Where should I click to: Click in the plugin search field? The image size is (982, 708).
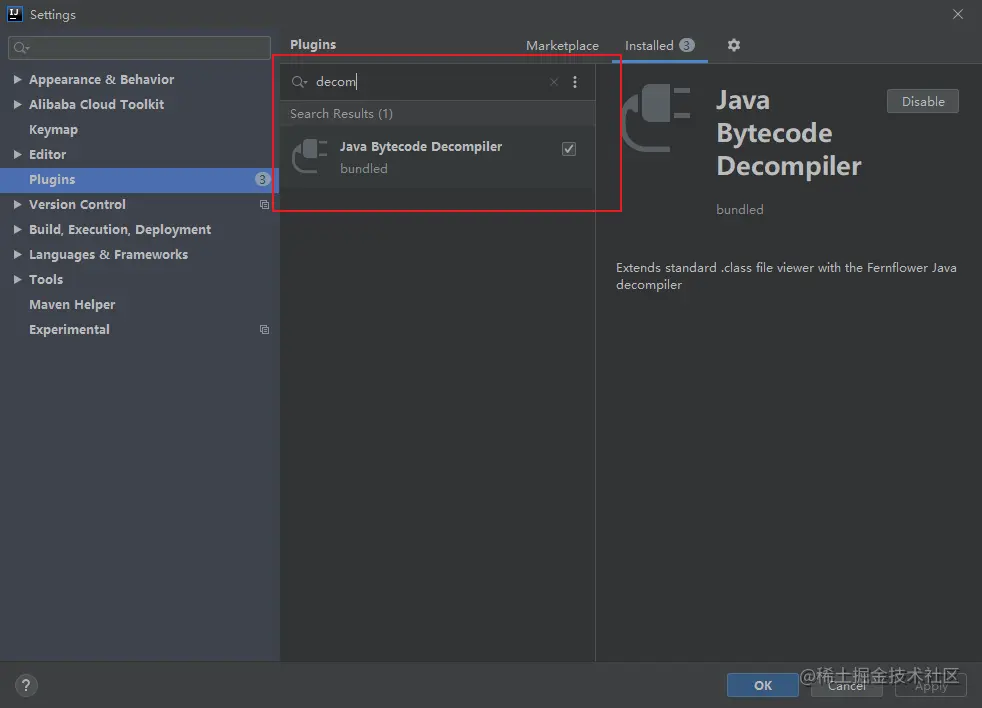(430, 82)
